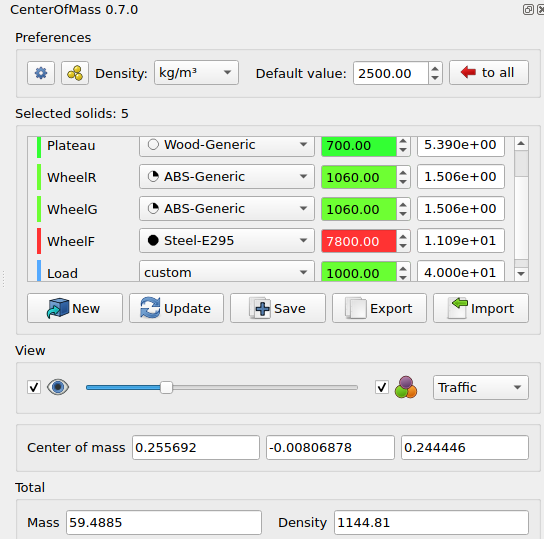Click the Import button
This screenshot has height=539, width=544.
point(481,308)
